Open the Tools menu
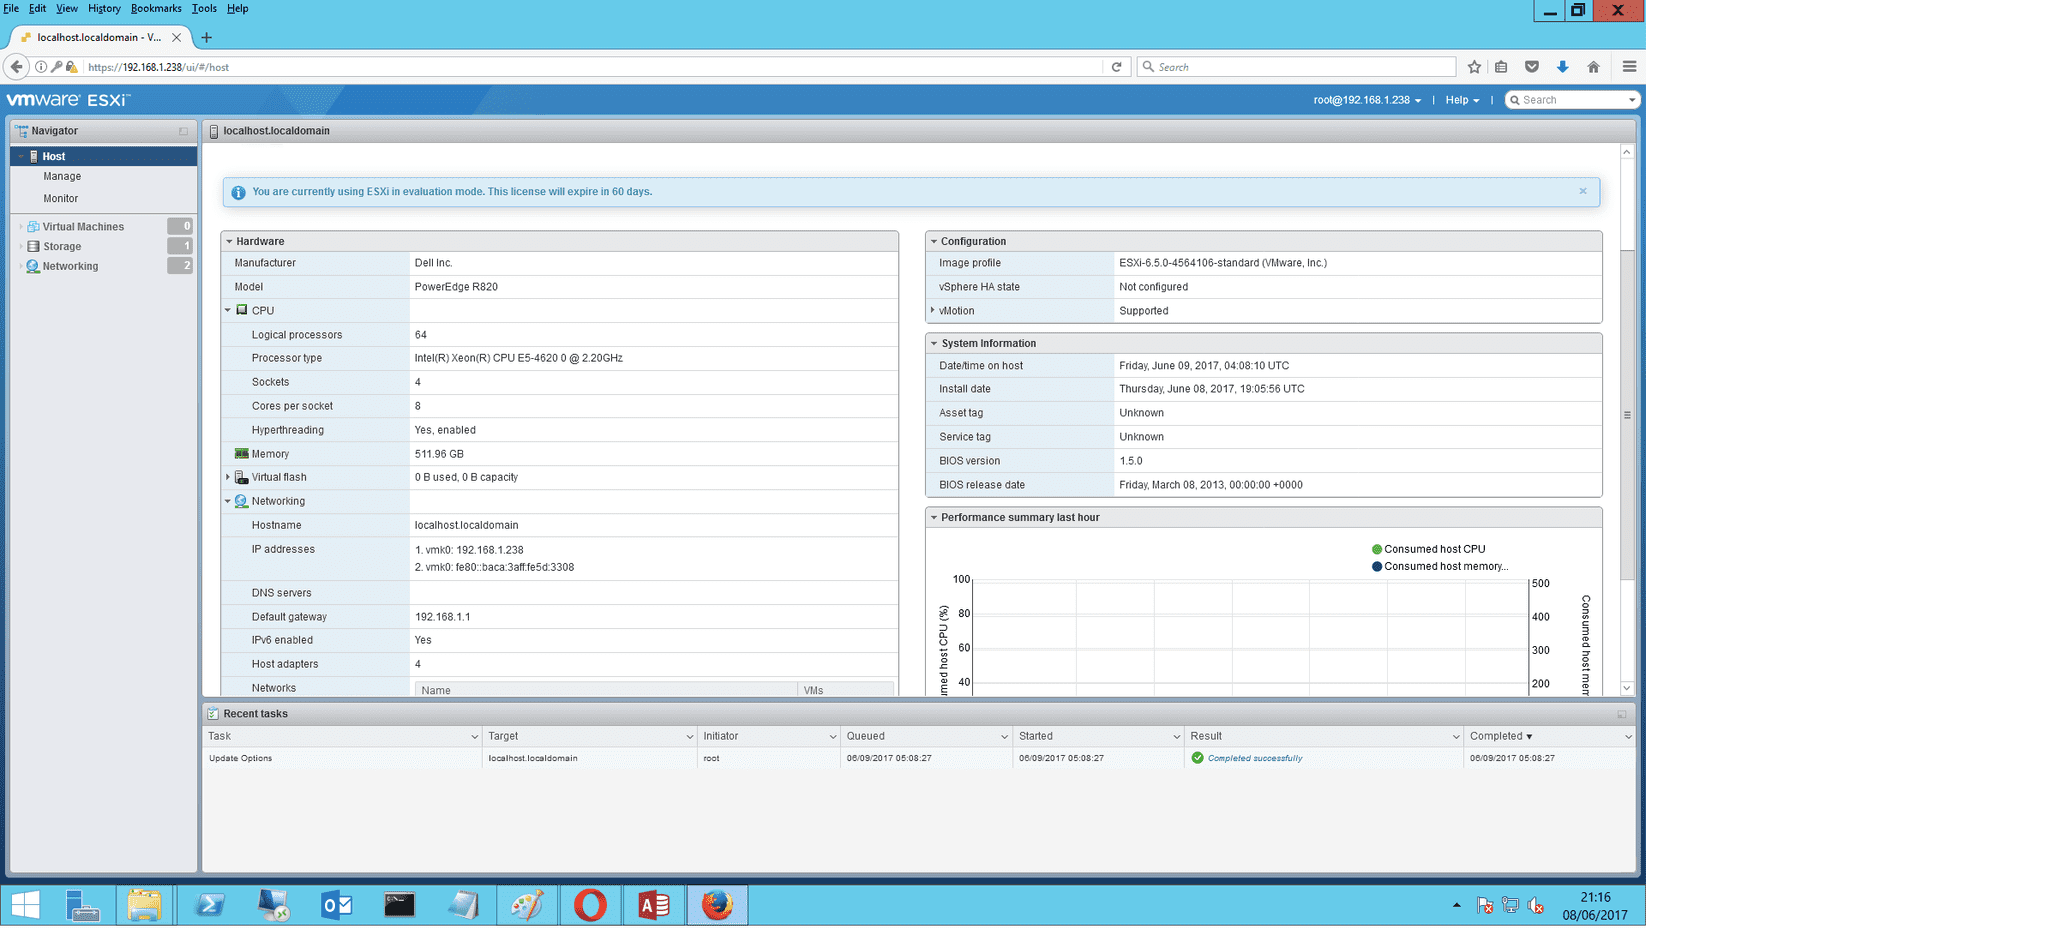This screenshot has height=928, width=2048. click(x=204, y=8)
